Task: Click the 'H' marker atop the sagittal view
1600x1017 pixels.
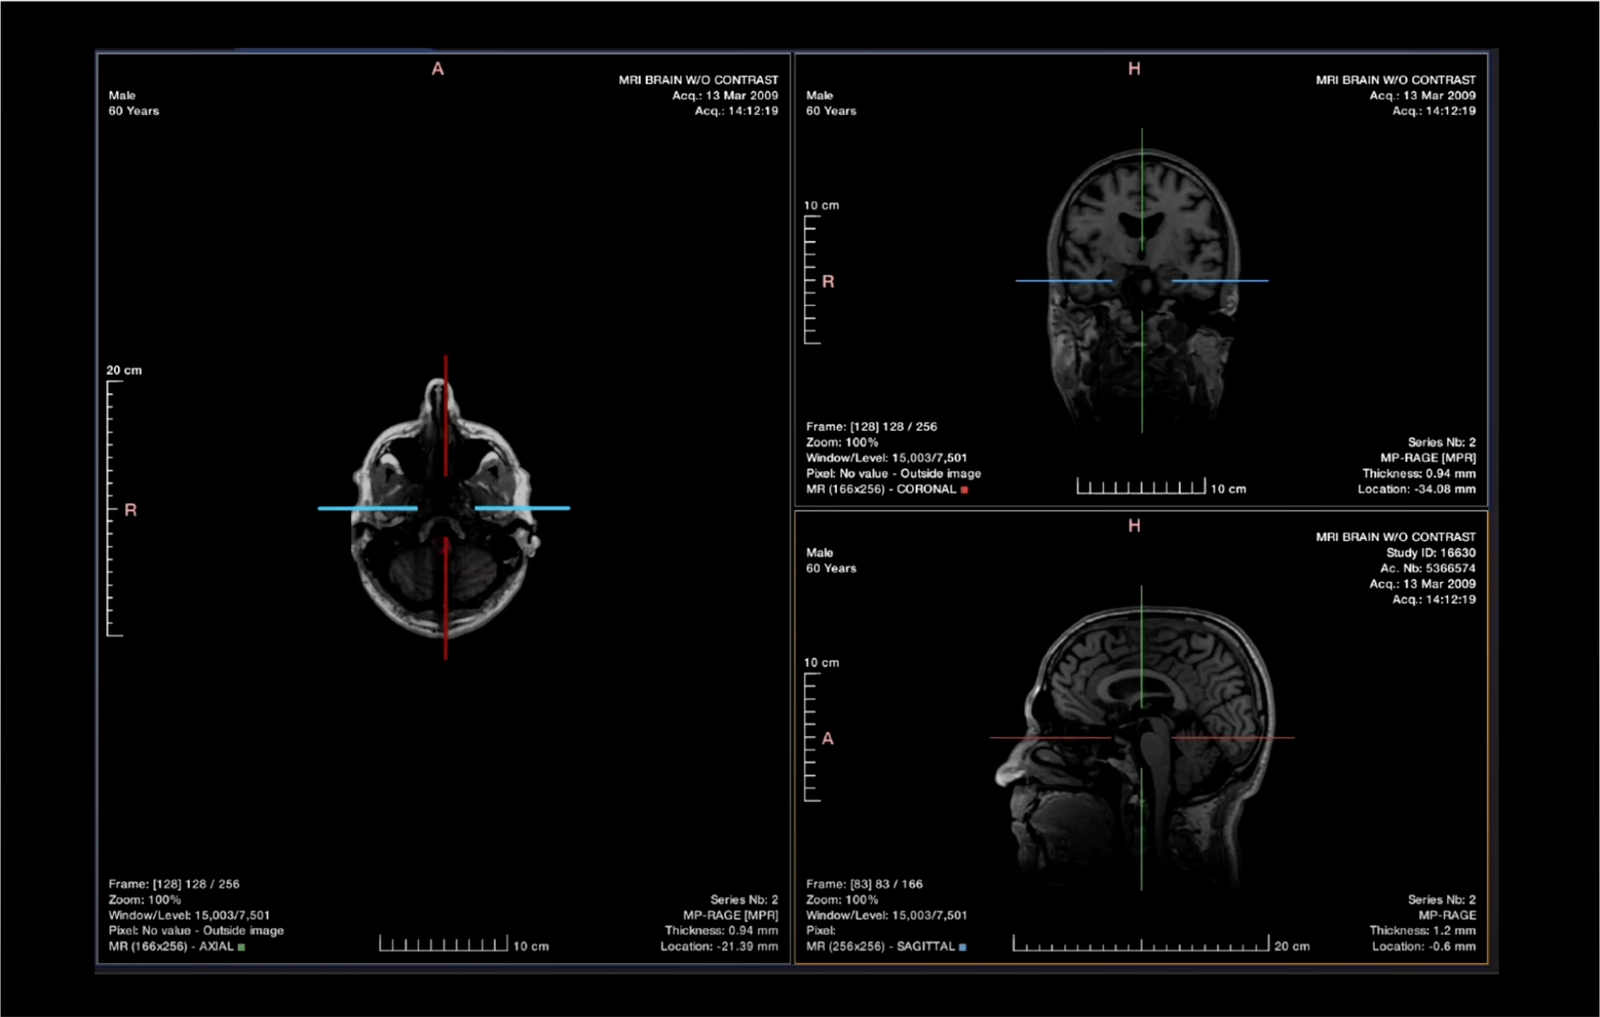Action: [x=1133, y=525]
